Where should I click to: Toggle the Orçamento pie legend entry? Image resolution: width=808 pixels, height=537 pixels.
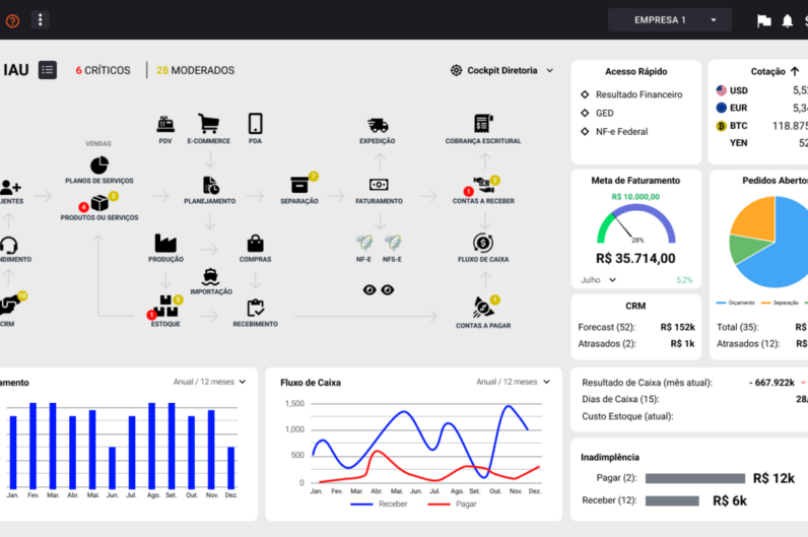click(x=735, y=303)
